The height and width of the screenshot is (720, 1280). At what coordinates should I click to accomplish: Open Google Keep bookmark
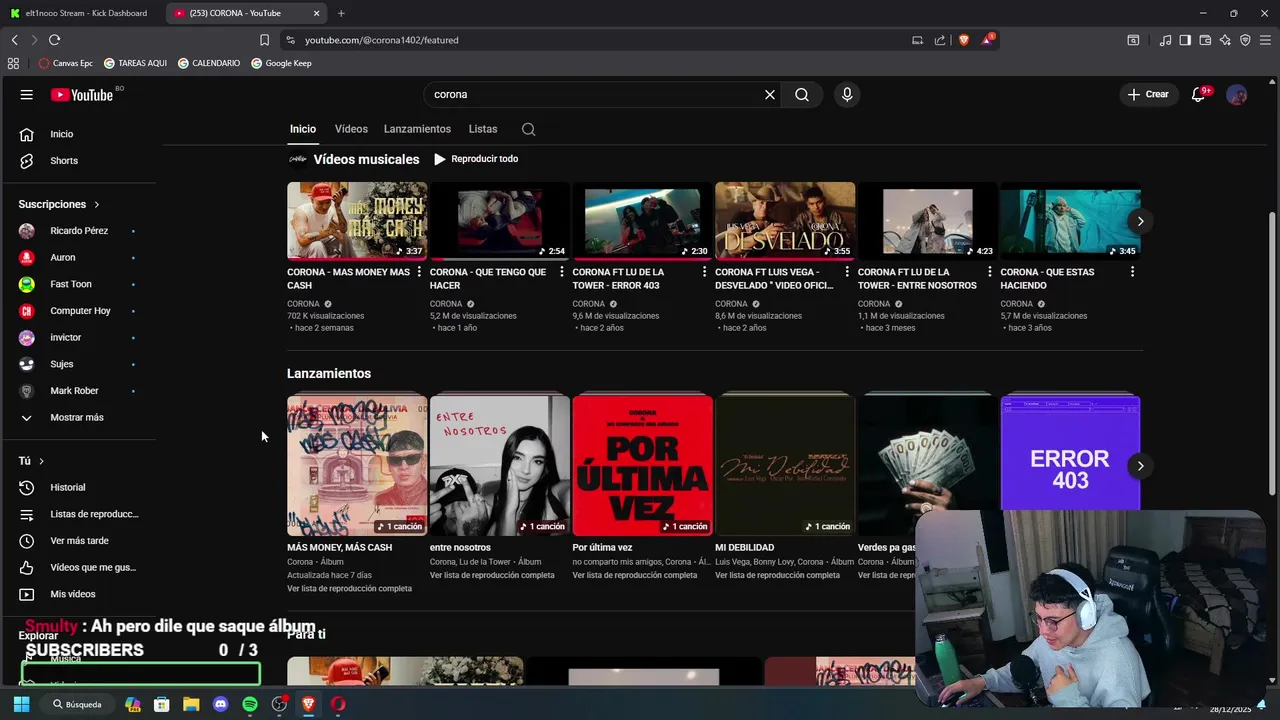pos(281,63)
